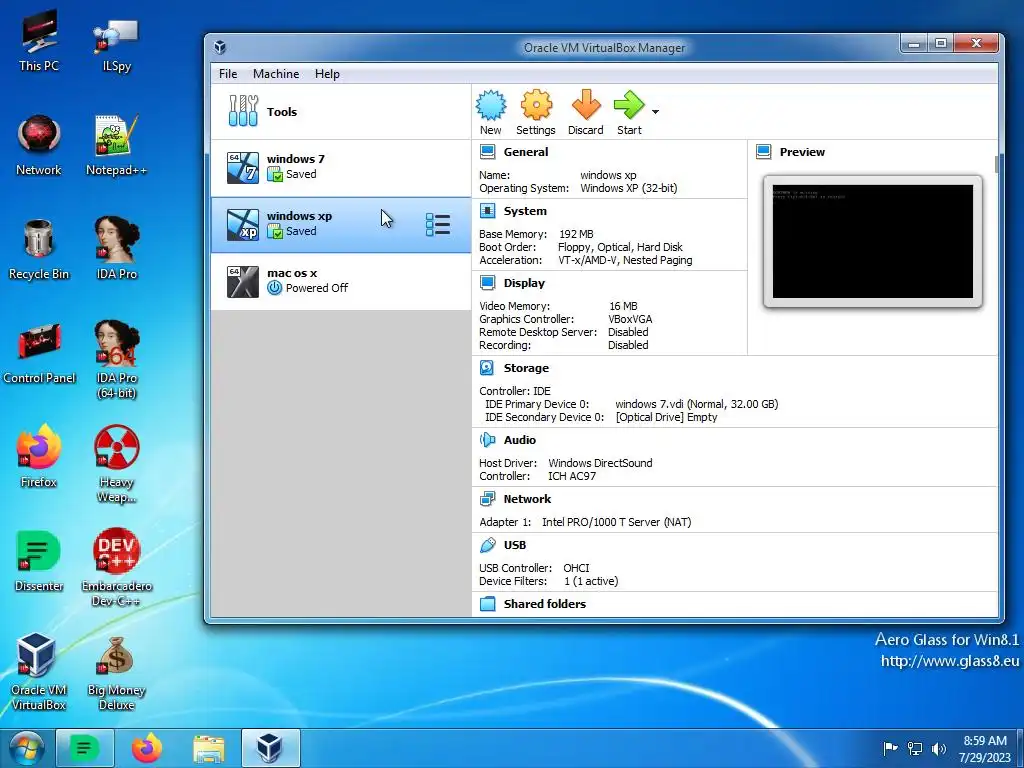Select the mac os x virtual machine

coord(340,281)
